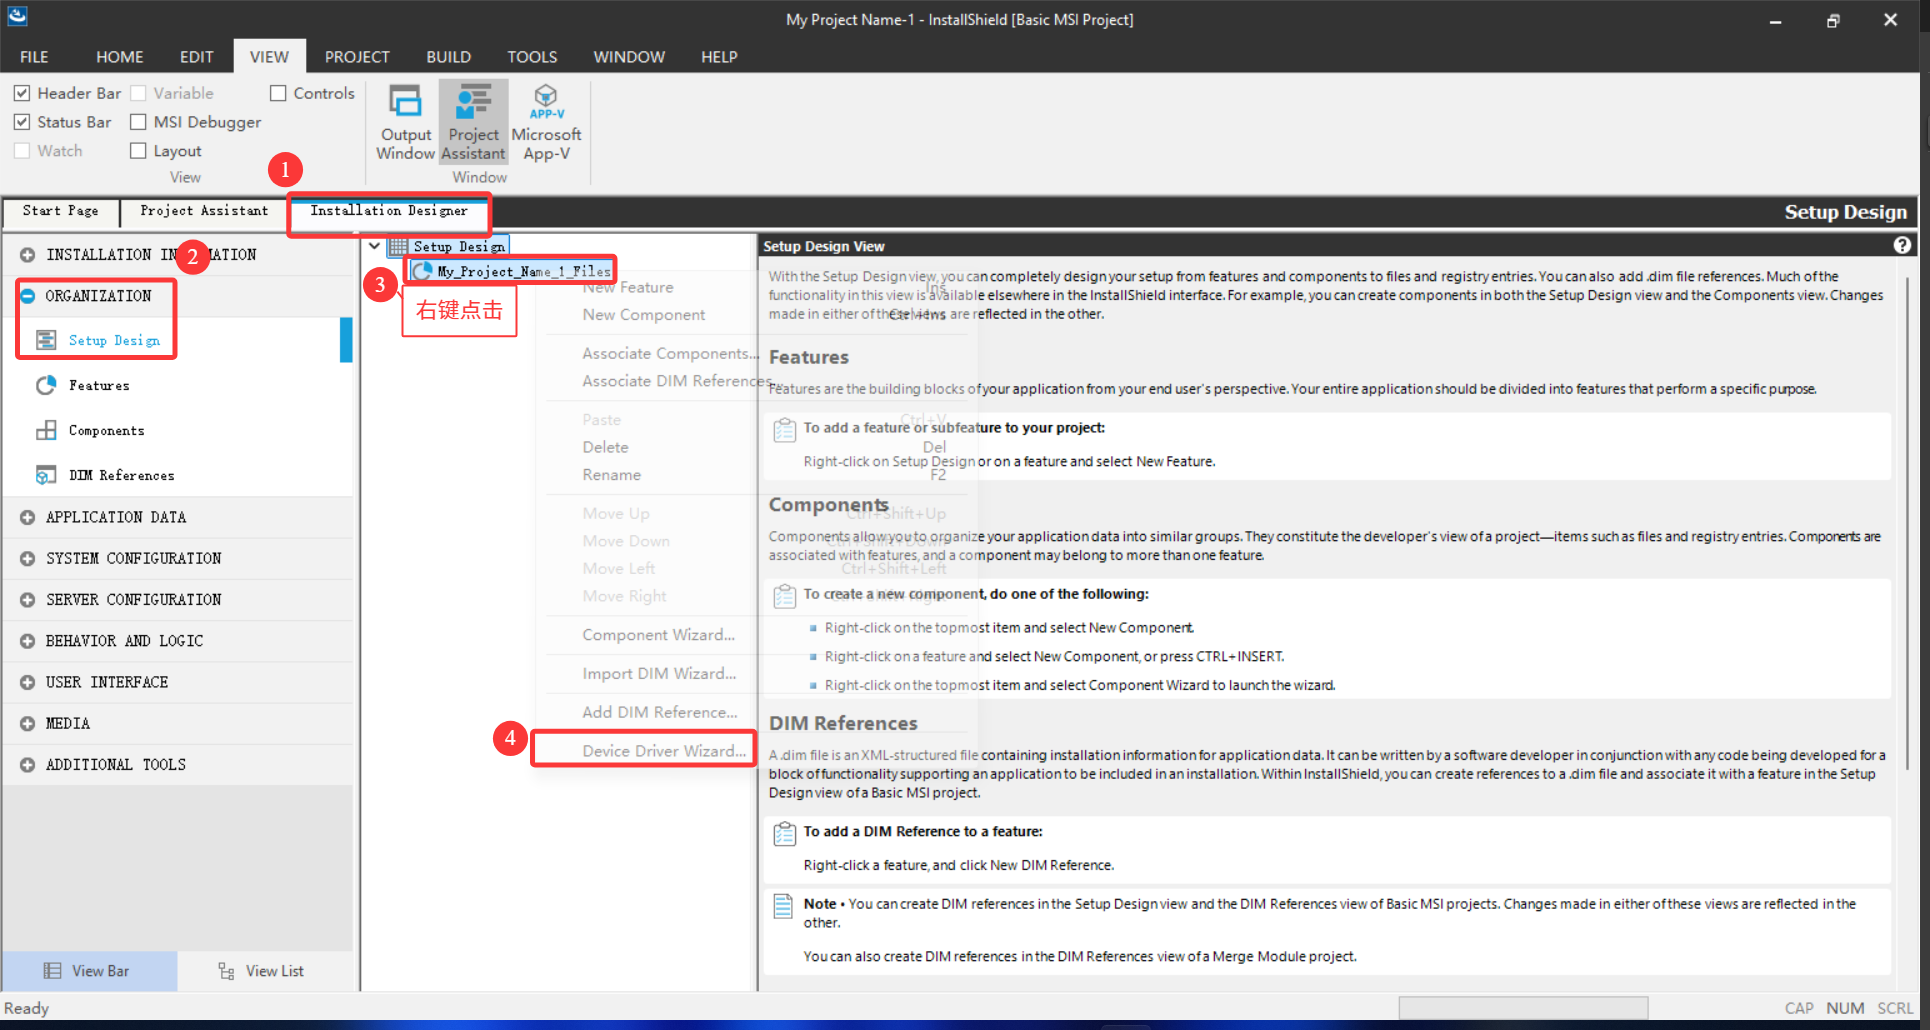This screenshot has height=1030, width=1930.
Task: Choose Delete in context menu
Action: tap(606, 447)
